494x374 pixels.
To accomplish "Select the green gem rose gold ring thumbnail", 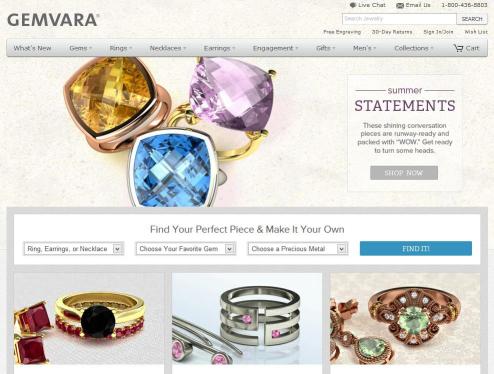I will click(405, 319).
